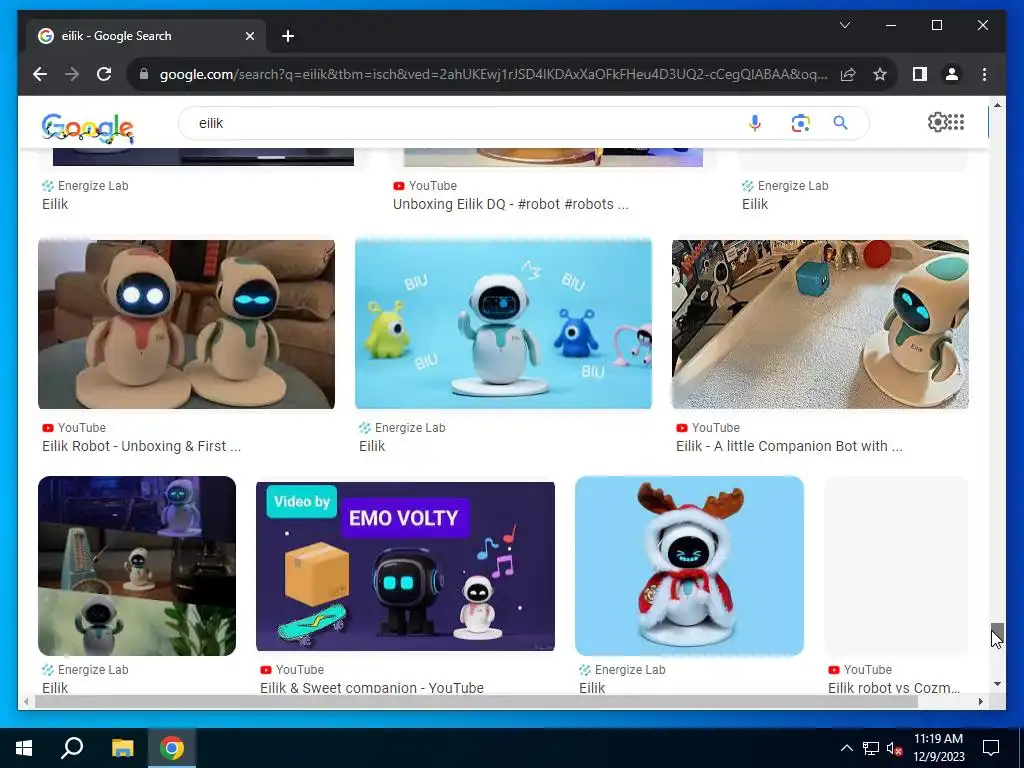The image size is (1024, 768).
Task: Open the reindeer costume Eilik image
Action: [689, 566]
